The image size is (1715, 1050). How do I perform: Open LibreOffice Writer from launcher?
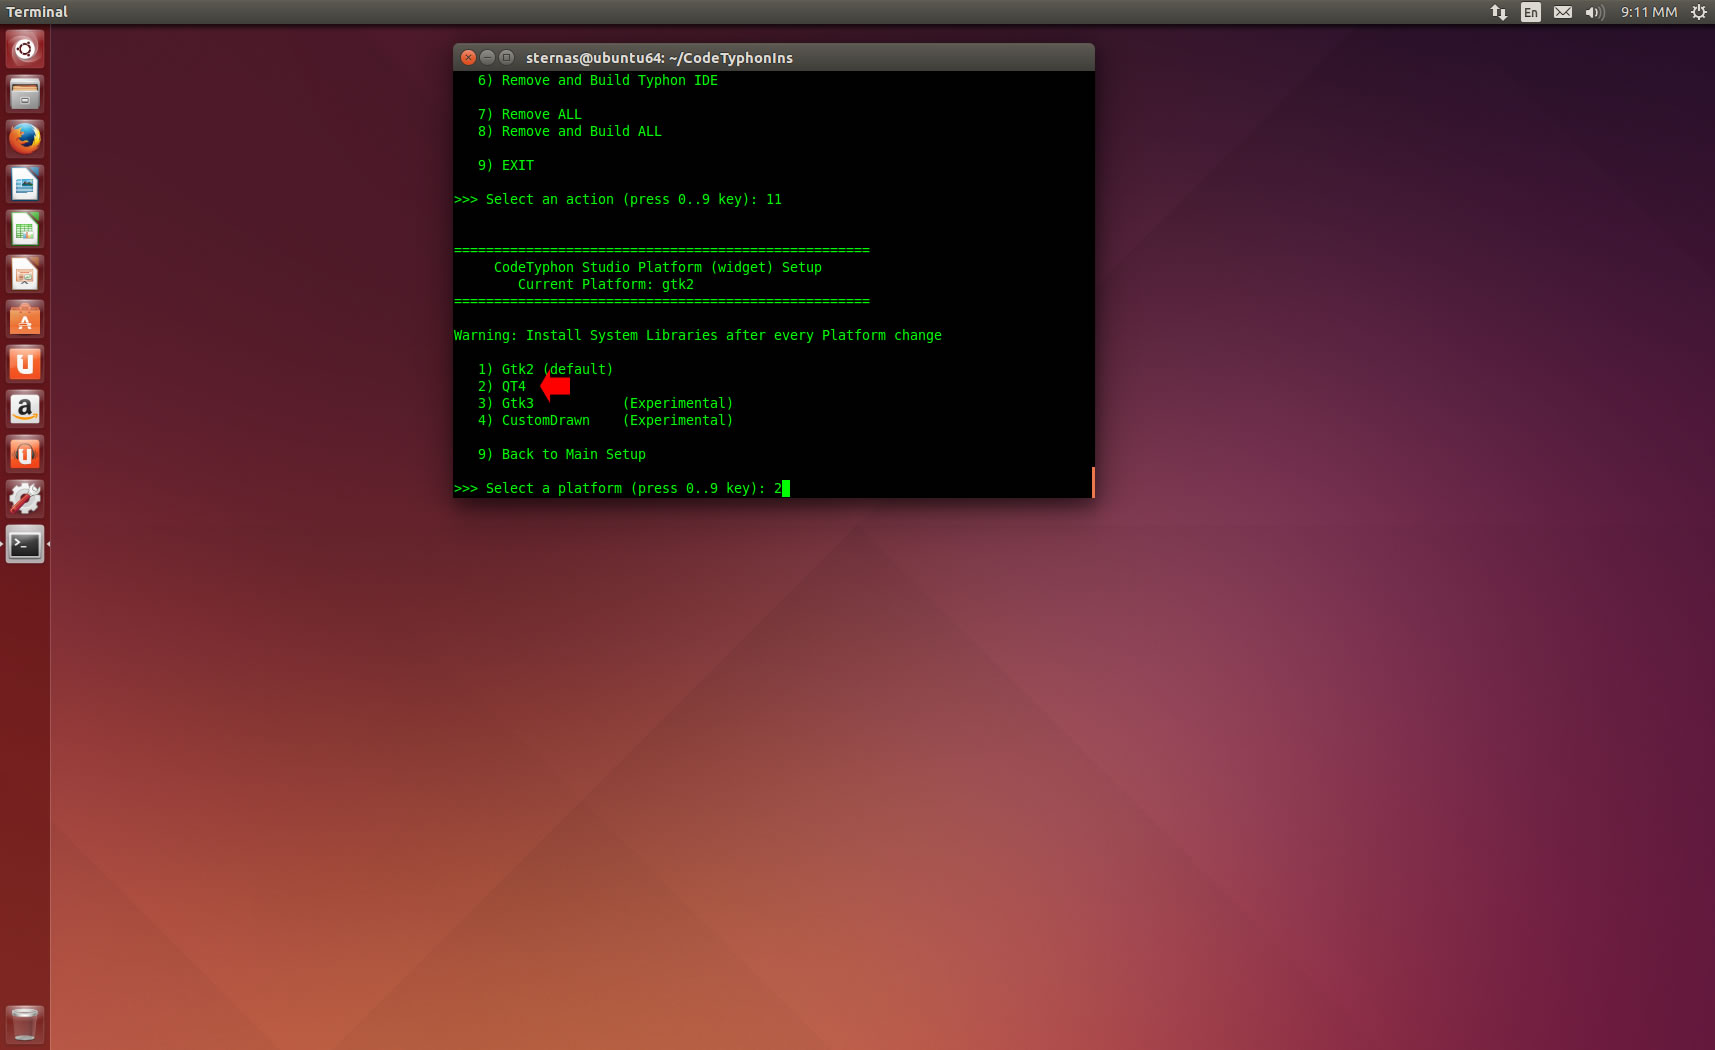[25, 184]
